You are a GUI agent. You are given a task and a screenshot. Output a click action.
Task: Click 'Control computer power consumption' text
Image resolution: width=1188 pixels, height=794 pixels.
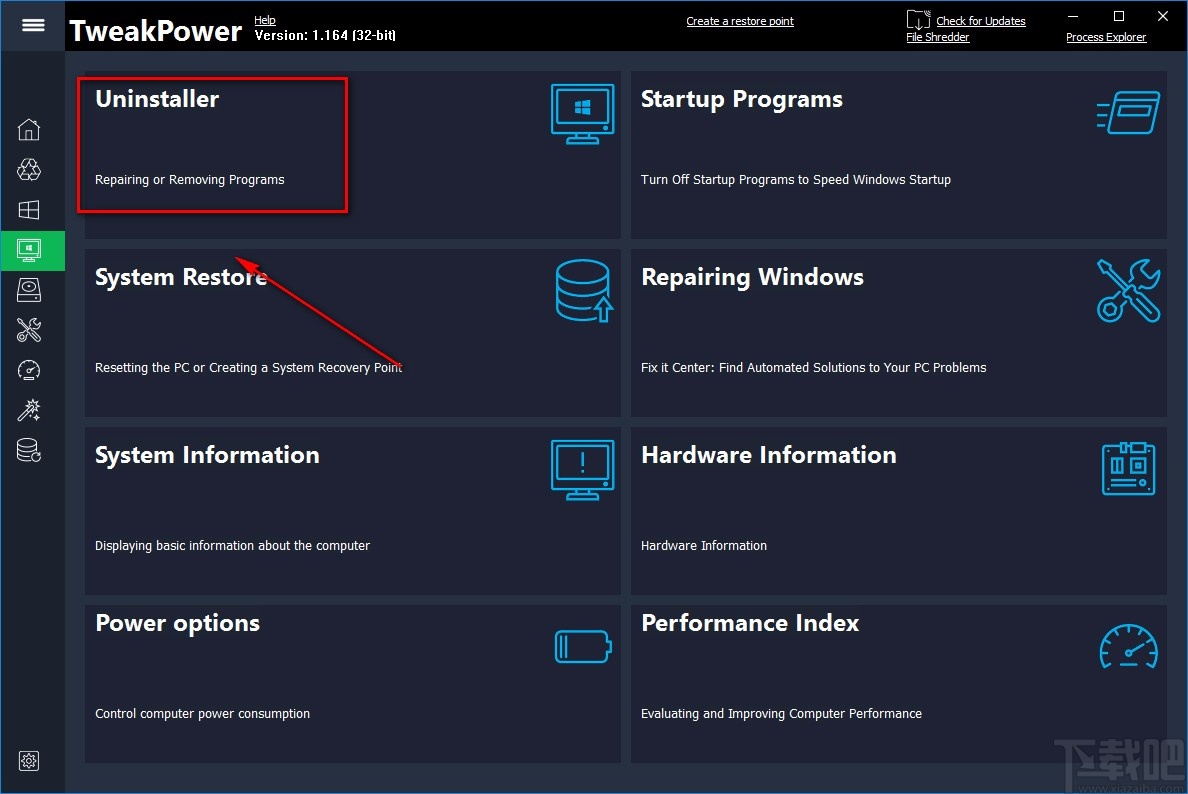202,714
